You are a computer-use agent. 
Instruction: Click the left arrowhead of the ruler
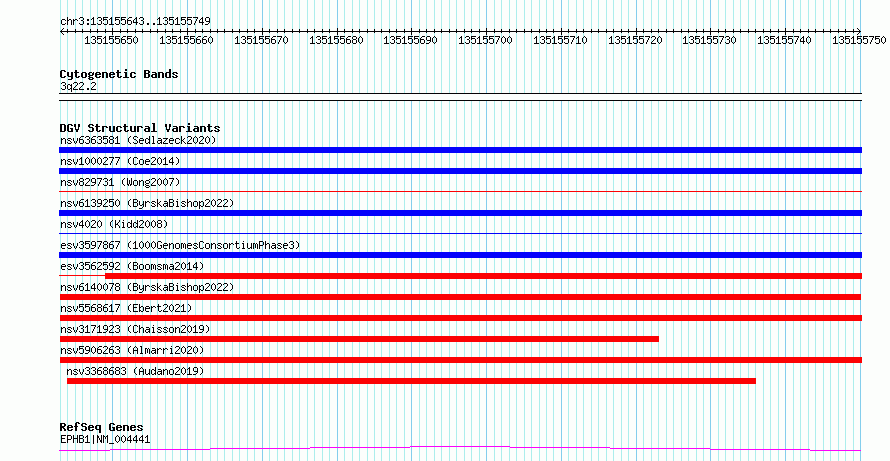click(x=62, y=31)
